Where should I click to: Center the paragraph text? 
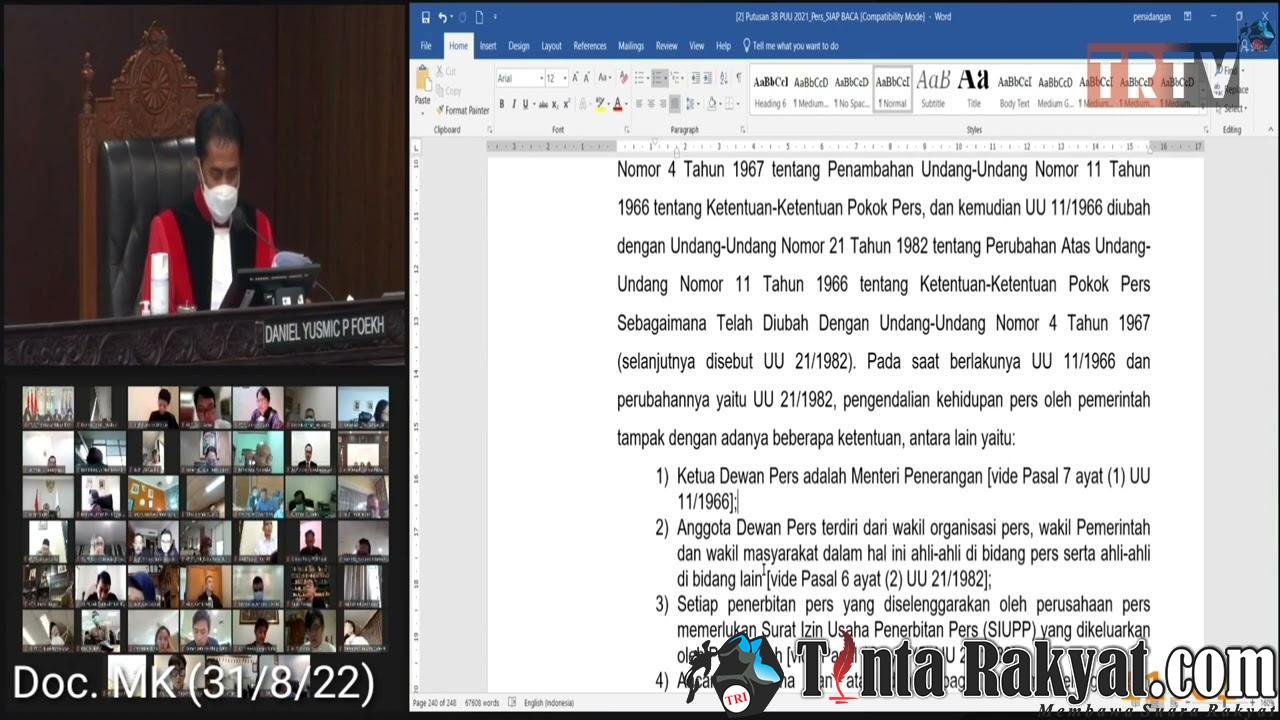[x=651, y=104]
